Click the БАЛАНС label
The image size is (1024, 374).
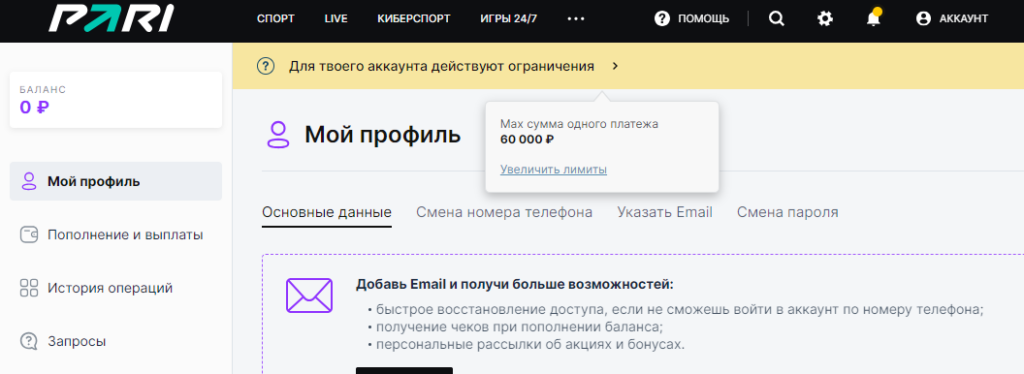(x=43, y=89)
